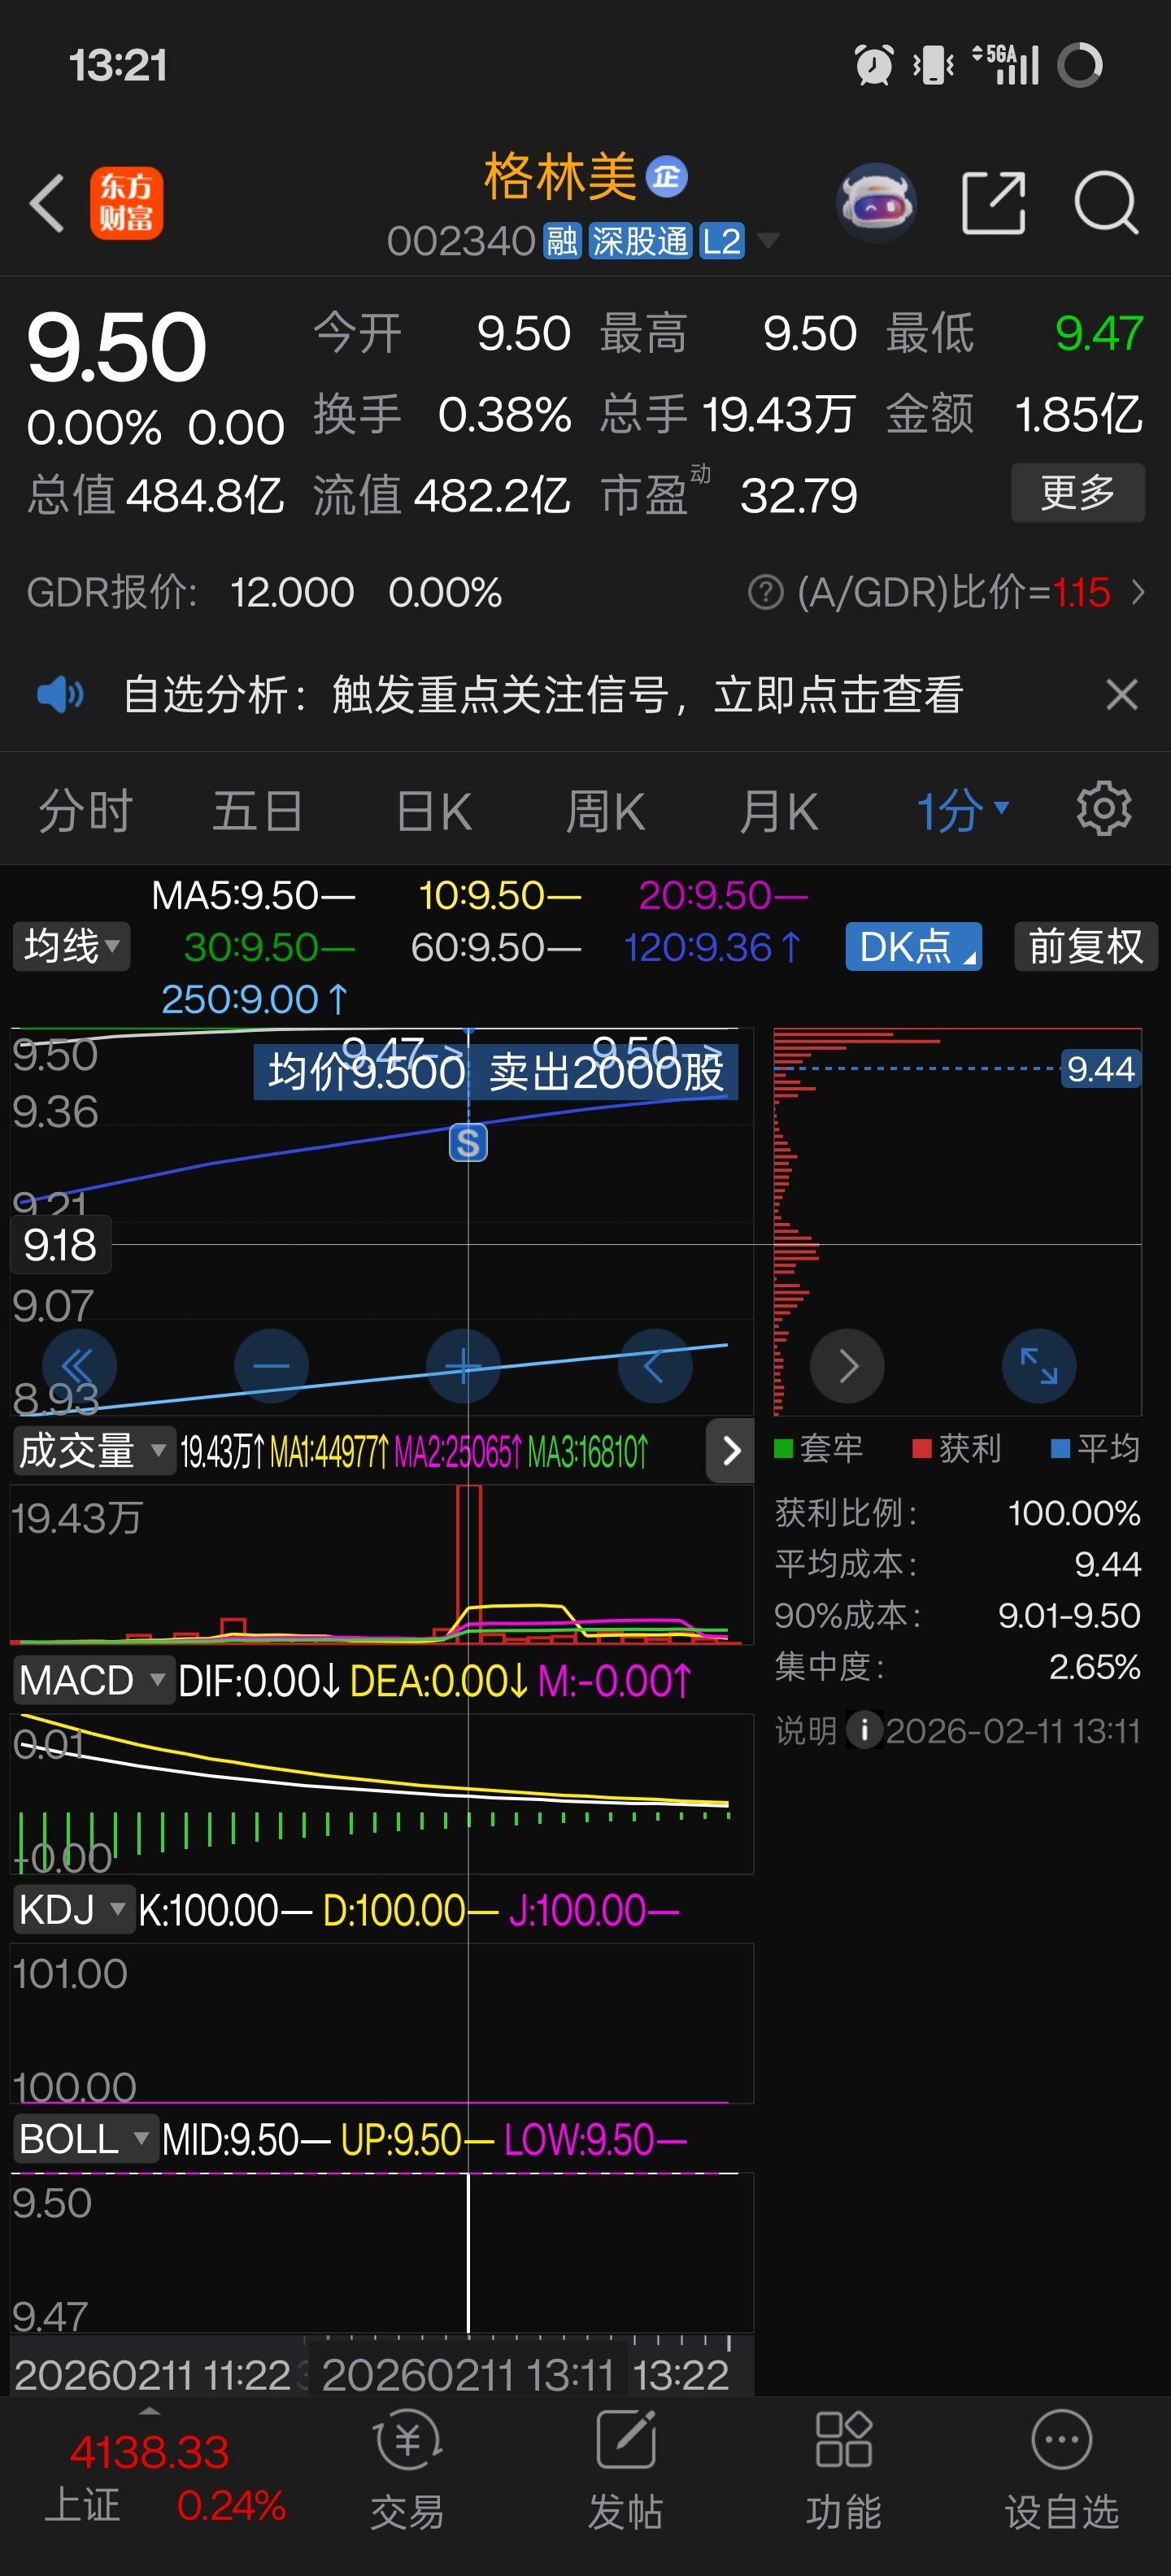Tap the 企 badge next to 格林美
The height and width of the screenshot is (2576, 1171).
(666, 177)
